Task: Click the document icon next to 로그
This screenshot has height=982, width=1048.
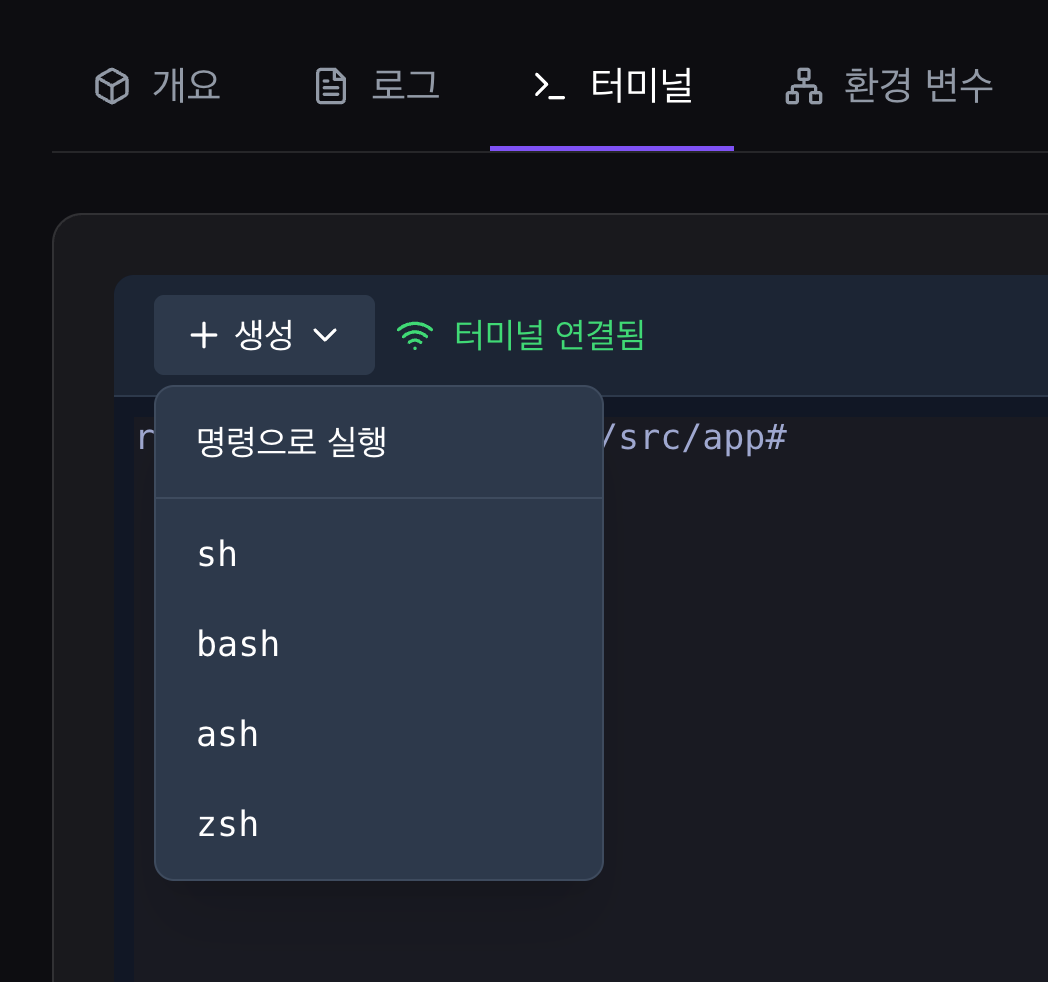Action: (x=330, y=85)
